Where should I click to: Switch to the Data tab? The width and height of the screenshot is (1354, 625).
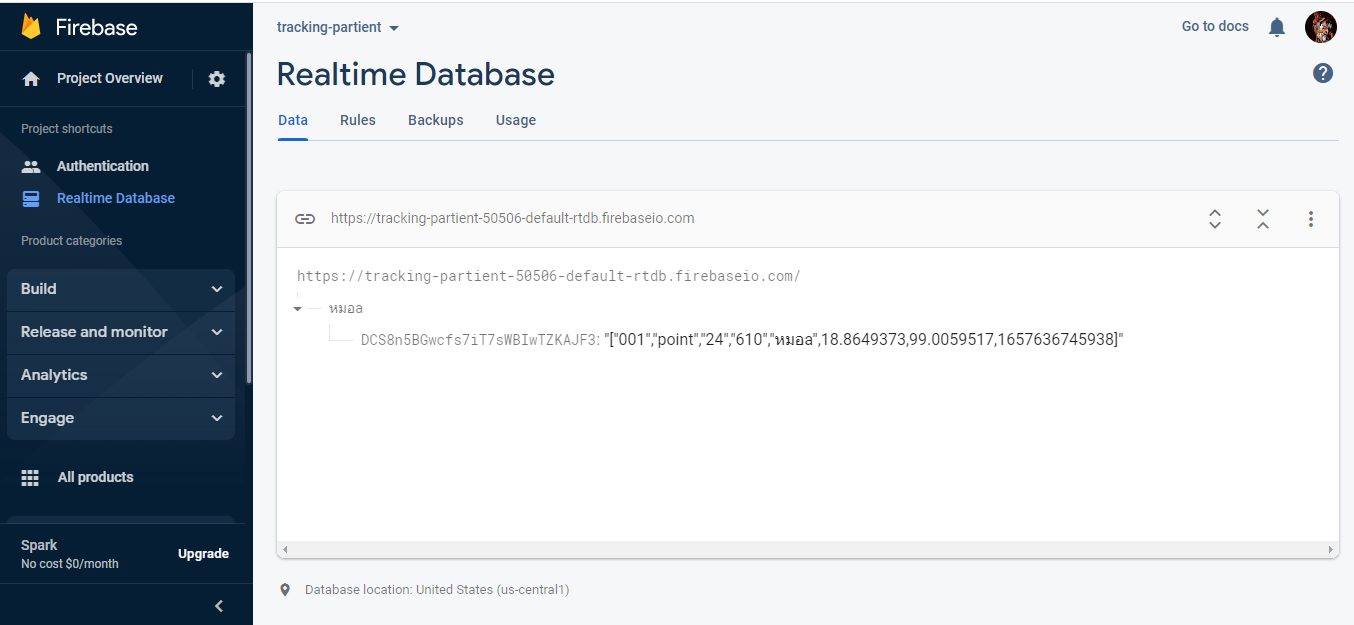293,120
